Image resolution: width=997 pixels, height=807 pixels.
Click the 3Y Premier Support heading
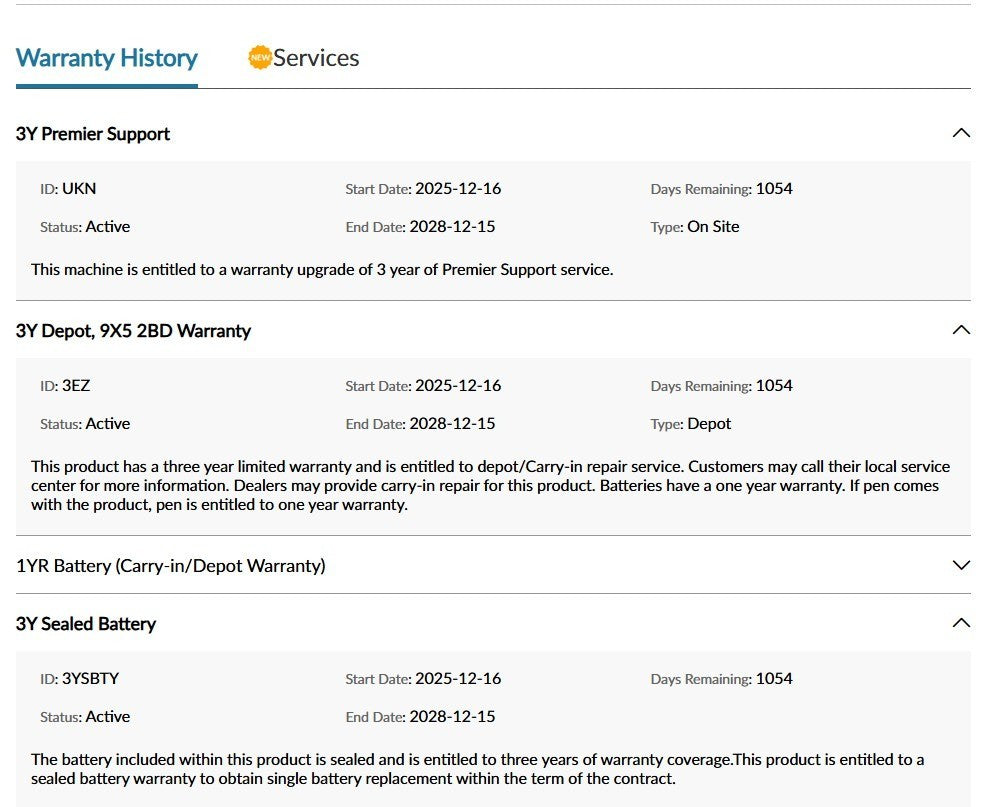coord(93,134)
